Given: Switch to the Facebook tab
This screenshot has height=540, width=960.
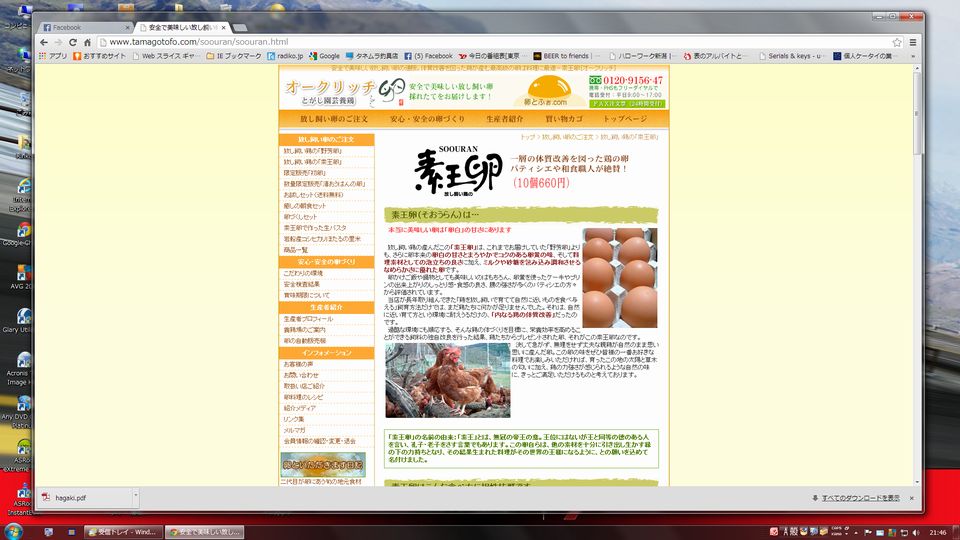Looking at the screenshot, I should tap(83, 28).
